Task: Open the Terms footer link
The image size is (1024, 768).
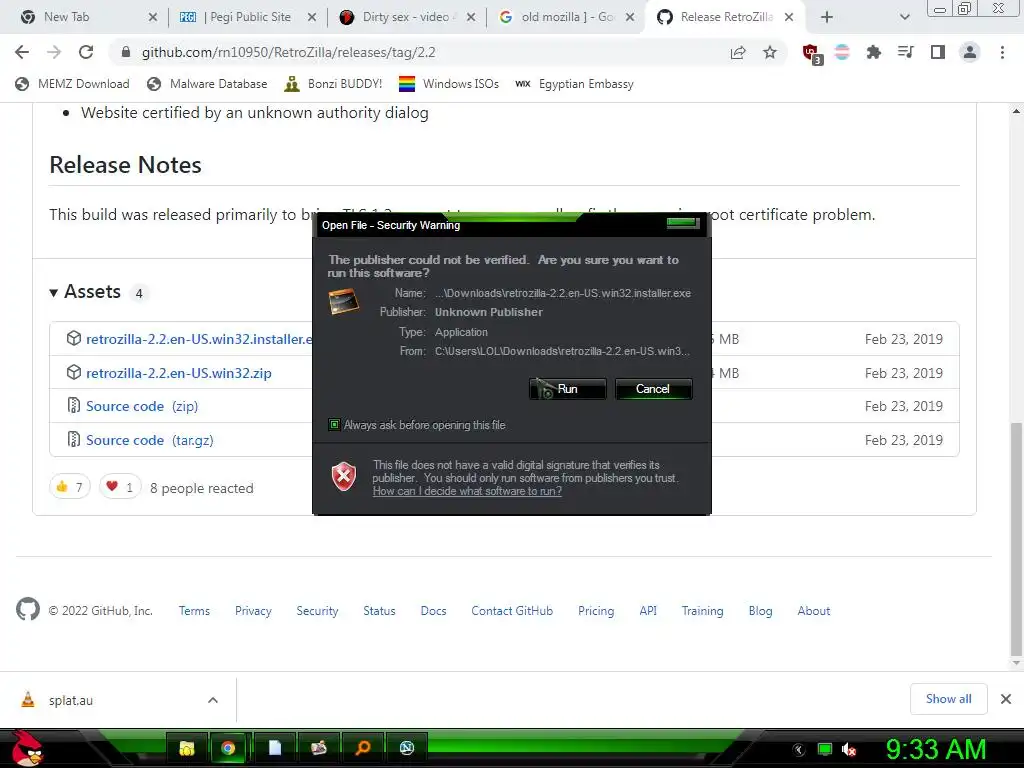Action: point(194,611)
